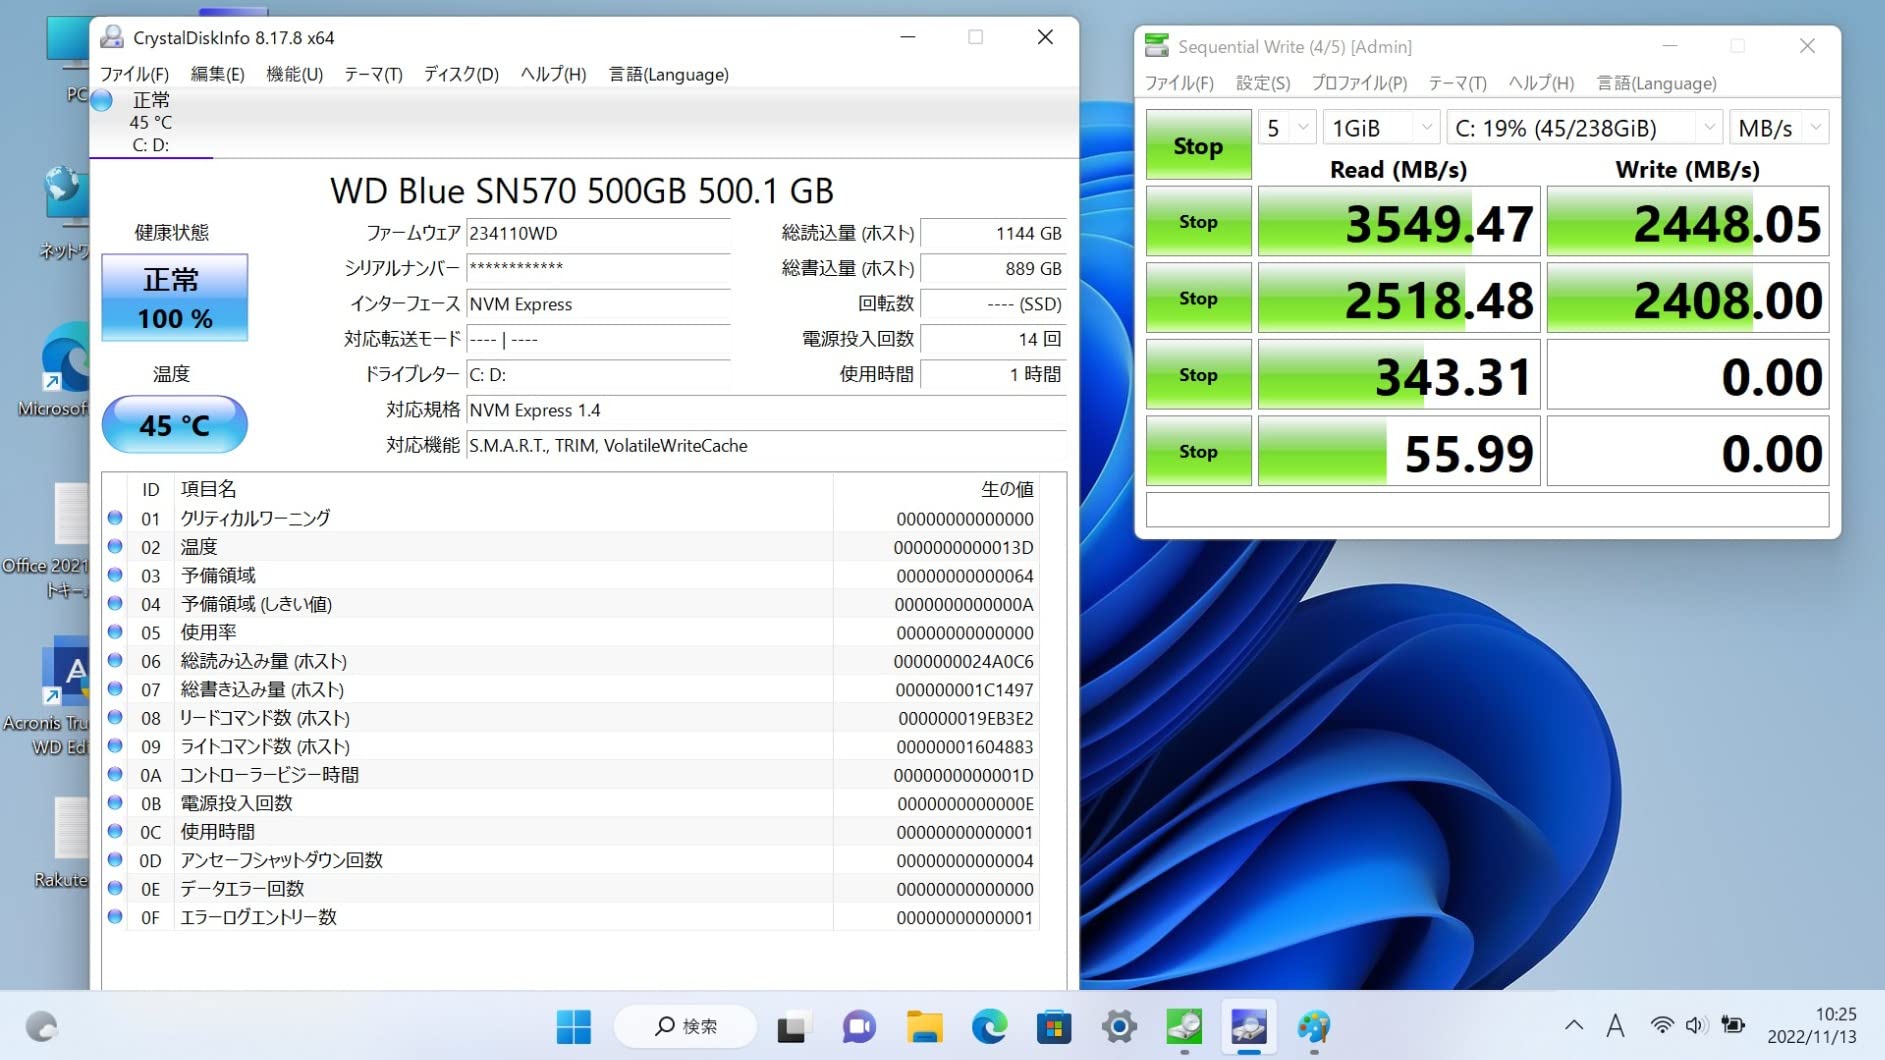This screenshot has height=1060, width=1885.
Task: Show hidden system tray icons chevron
Action: [1574, 1026]
